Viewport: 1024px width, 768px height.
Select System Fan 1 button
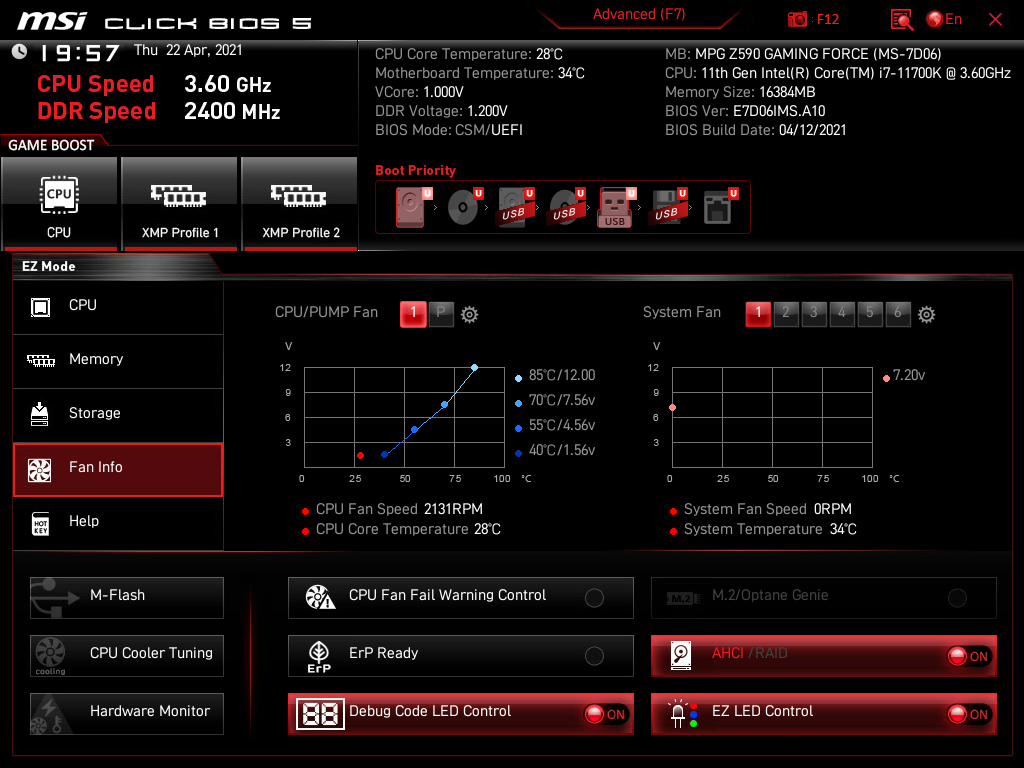(x=758, y=314)
